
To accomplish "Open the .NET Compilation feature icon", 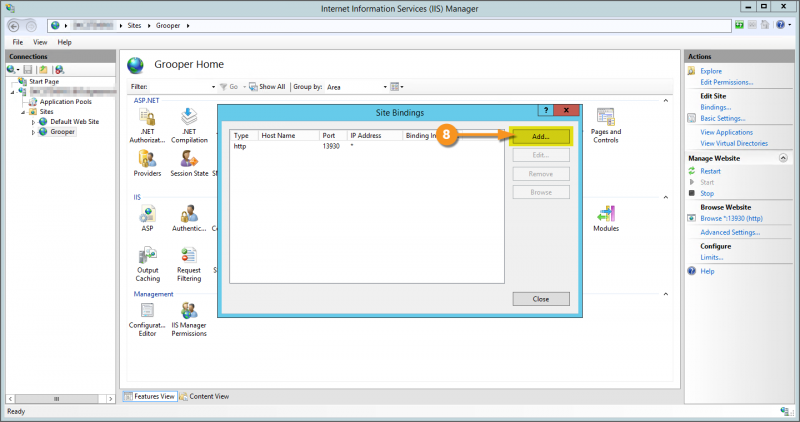I will [x=189, y=117].
